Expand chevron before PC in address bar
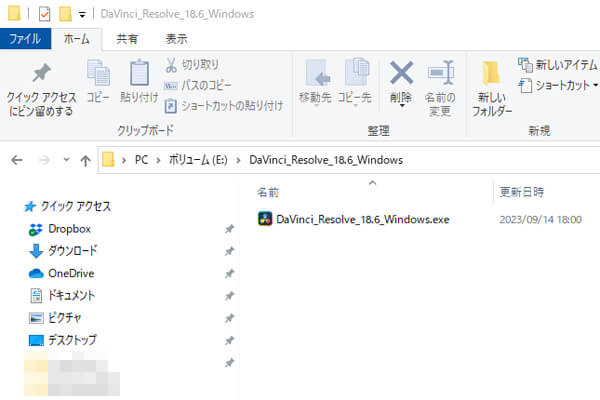600x400 pixels. tap(124, 160)
